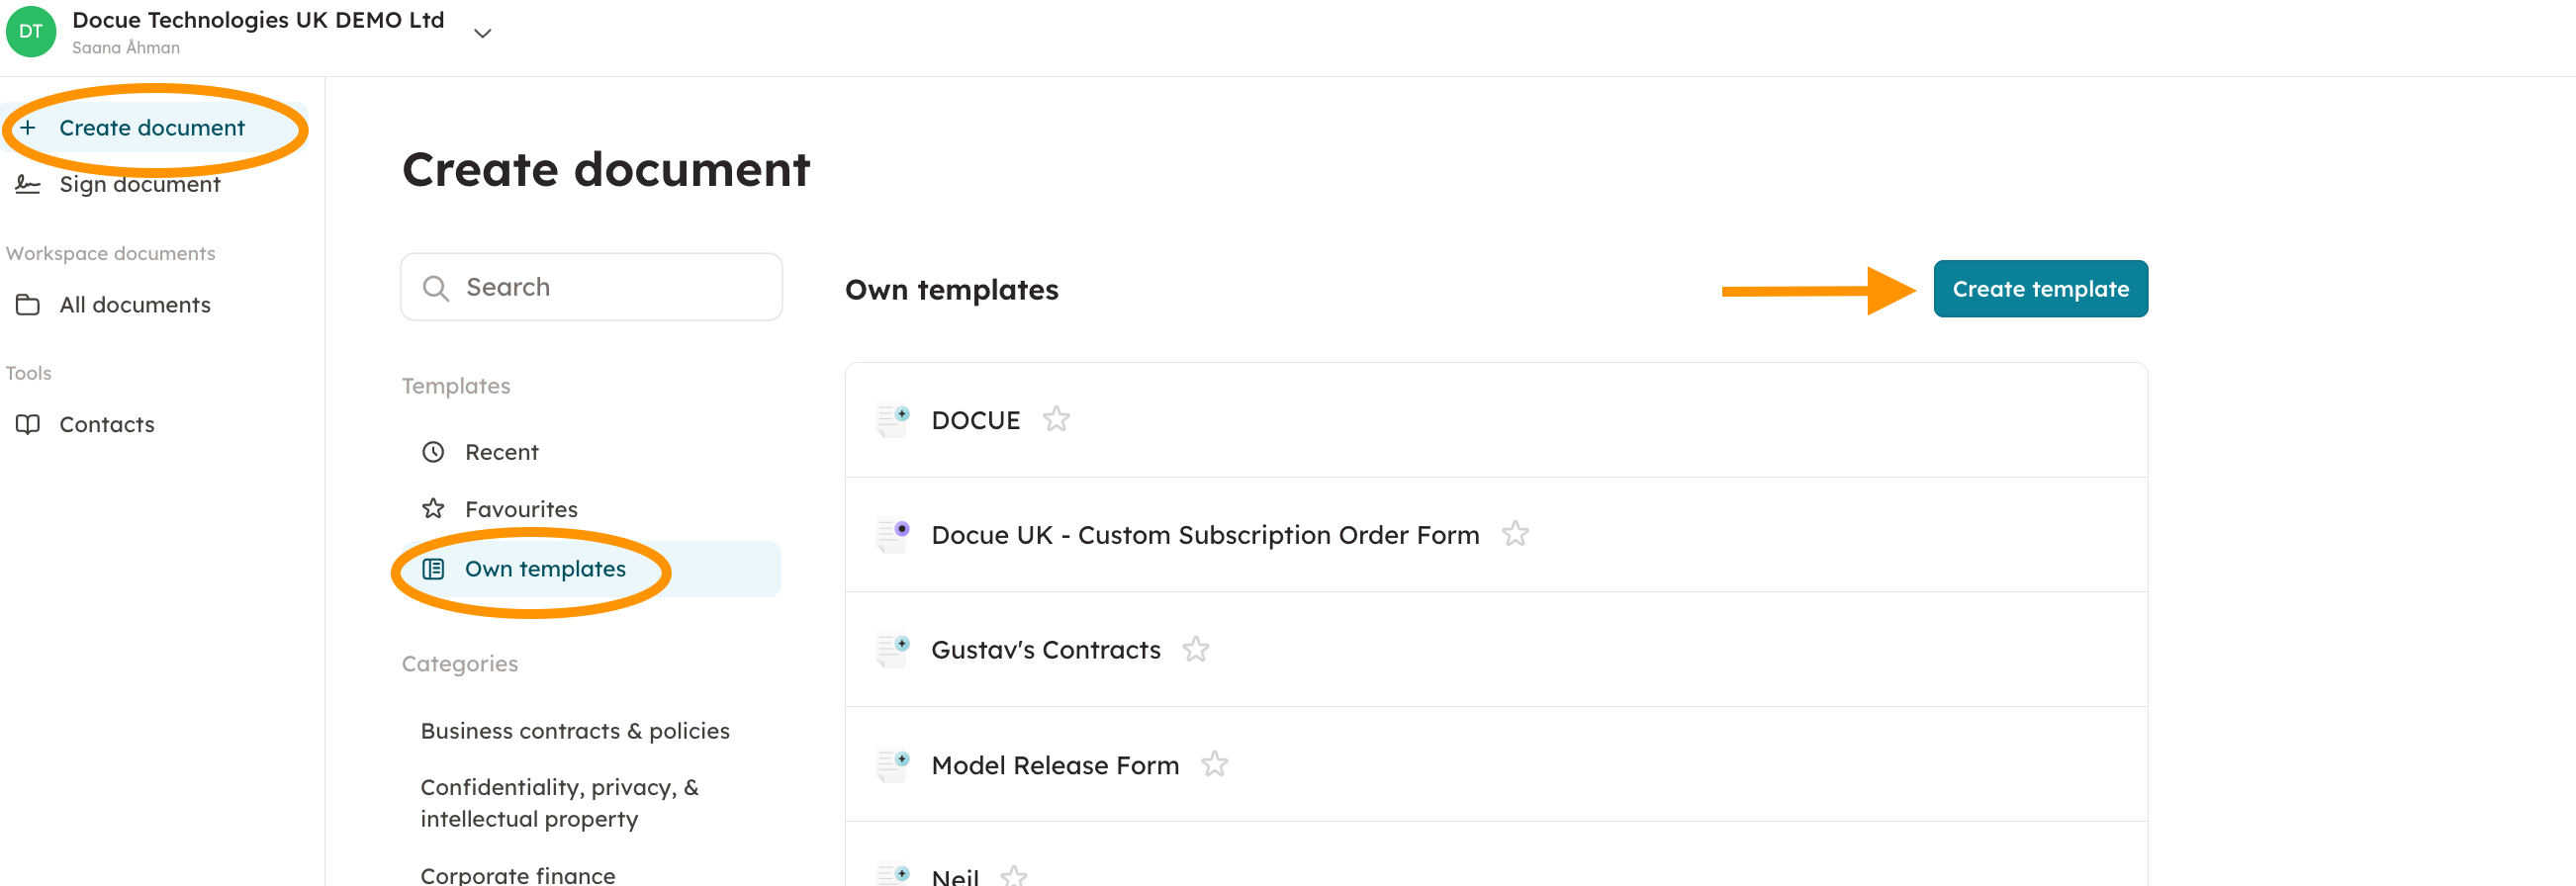Click the Recent clock icon
Screen dimensions: 2576x886
(x=433, y=453)
